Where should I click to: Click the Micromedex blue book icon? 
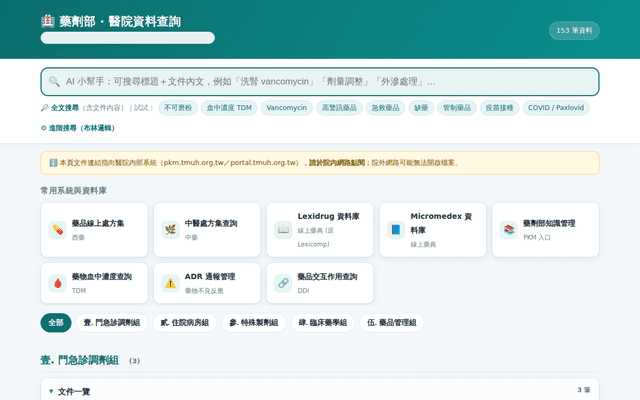pyautogui.click(x=396, y=230)
